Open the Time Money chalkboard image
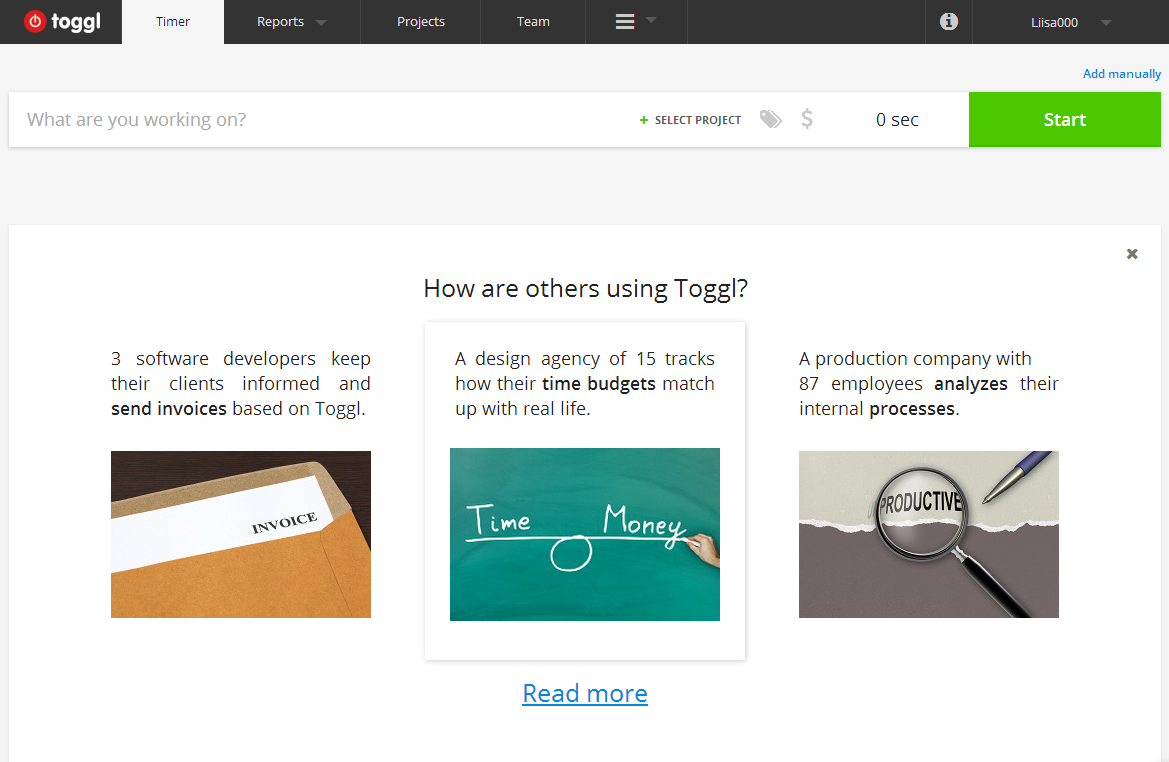1169x762 pixels. coord(585,534)
